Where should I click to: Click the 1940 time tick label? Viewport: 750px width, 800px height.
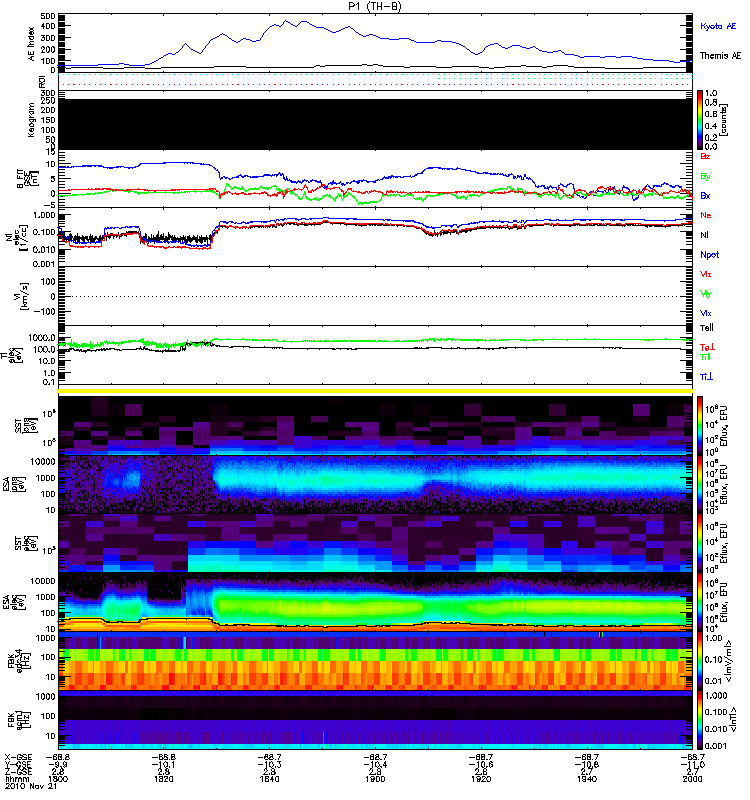[x=587, y=779]
